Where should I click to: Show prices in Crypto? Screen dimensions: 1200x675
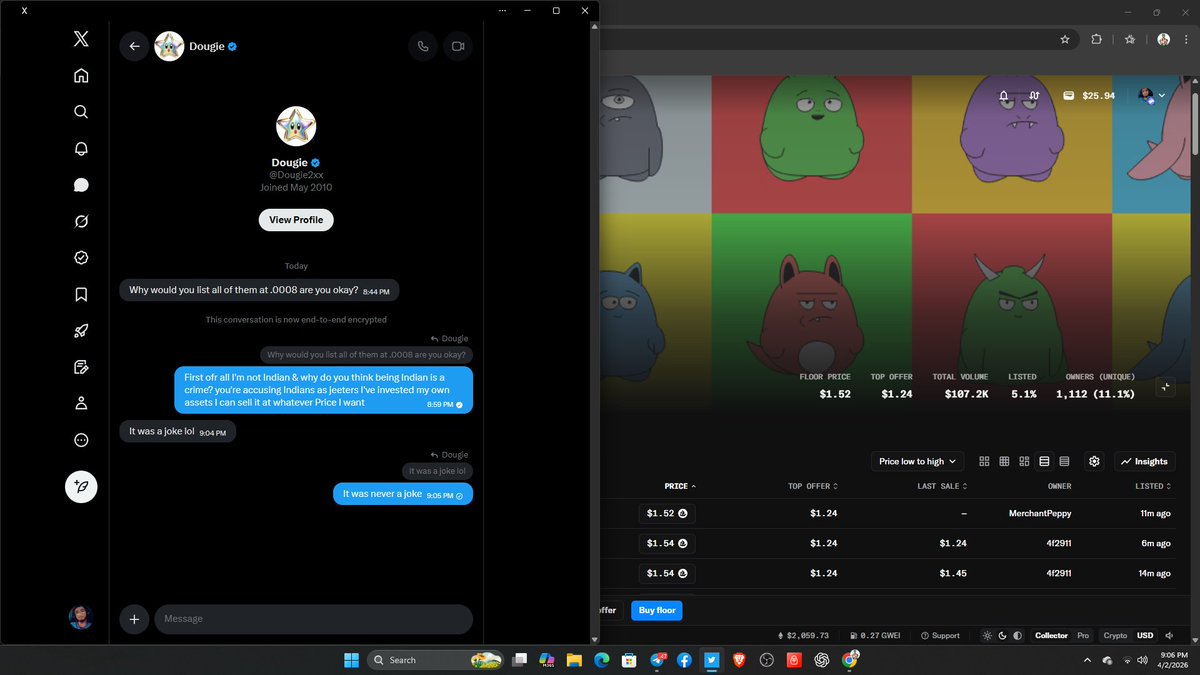tap(1114, 636)
